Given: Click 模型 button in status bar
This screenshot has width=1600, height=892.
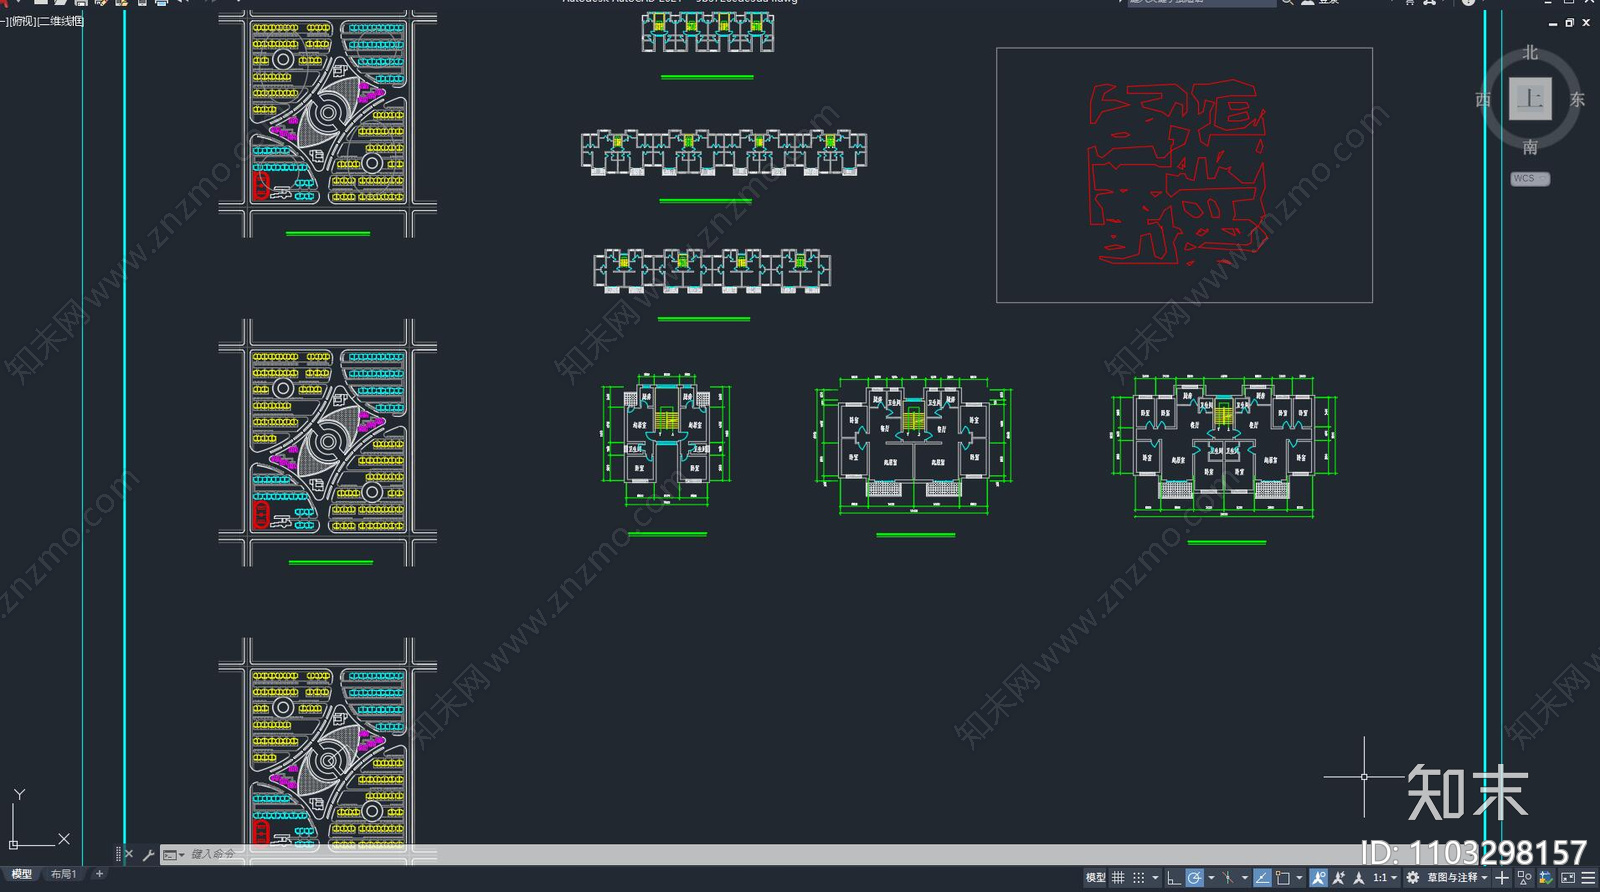Looking at the screenshot, I should (1096, 878).
